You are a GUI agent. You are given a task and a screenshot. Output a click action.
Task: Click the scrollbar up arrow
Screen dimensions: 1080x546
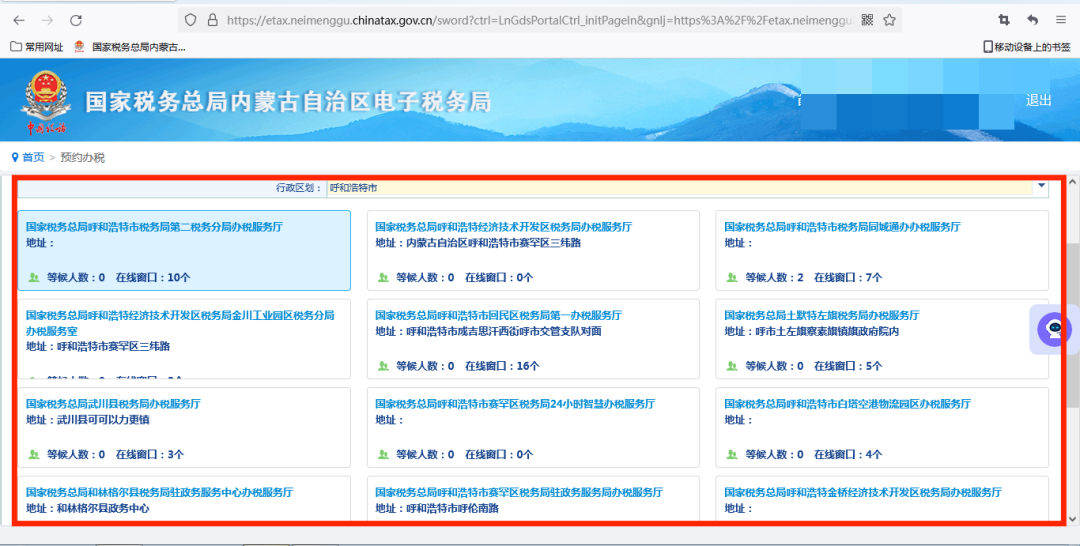1072,182
